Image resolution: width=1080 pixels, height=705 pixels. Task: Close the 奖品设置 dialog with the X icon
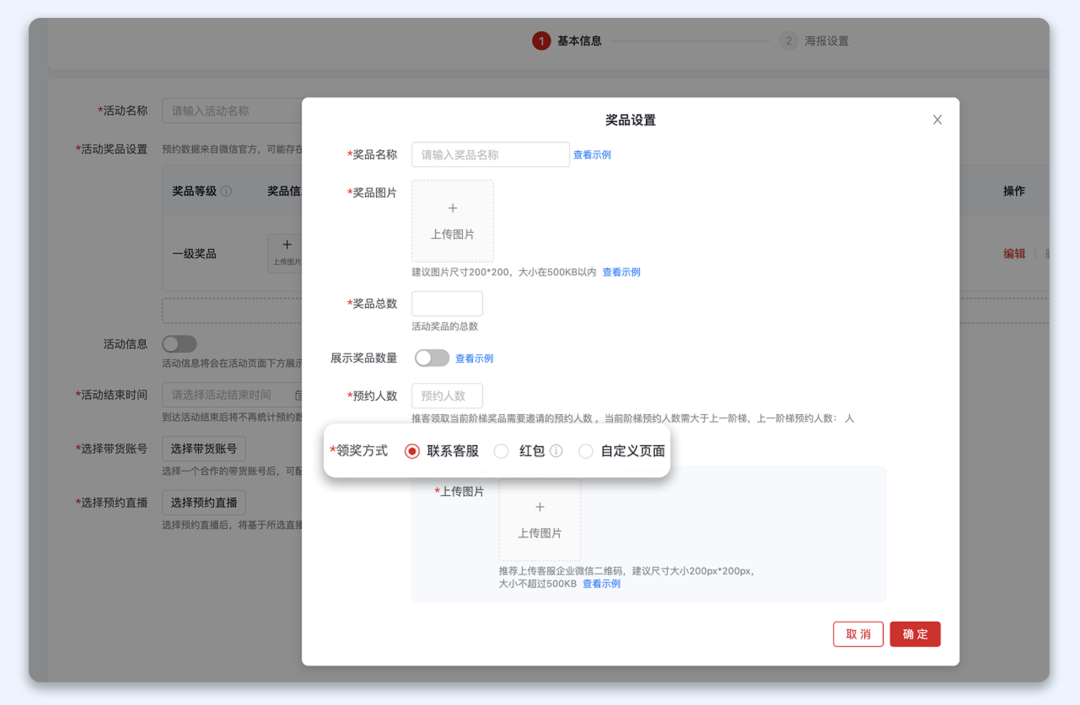[x=937, y=118]
